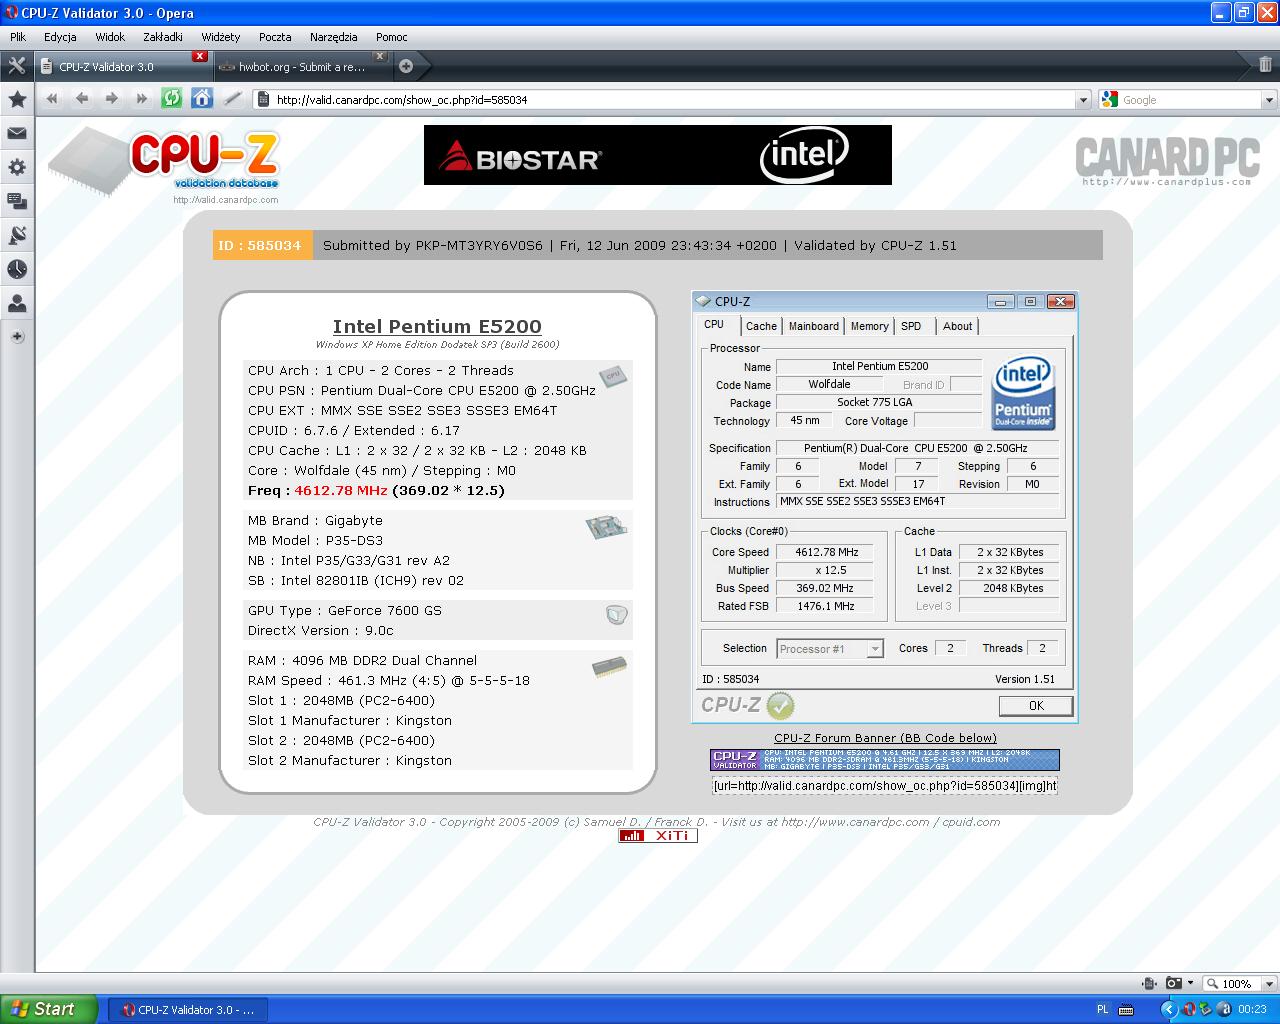Open the Narzędzia menu
Viewport: 1280px width, 1024px height.
coord(334,37)
